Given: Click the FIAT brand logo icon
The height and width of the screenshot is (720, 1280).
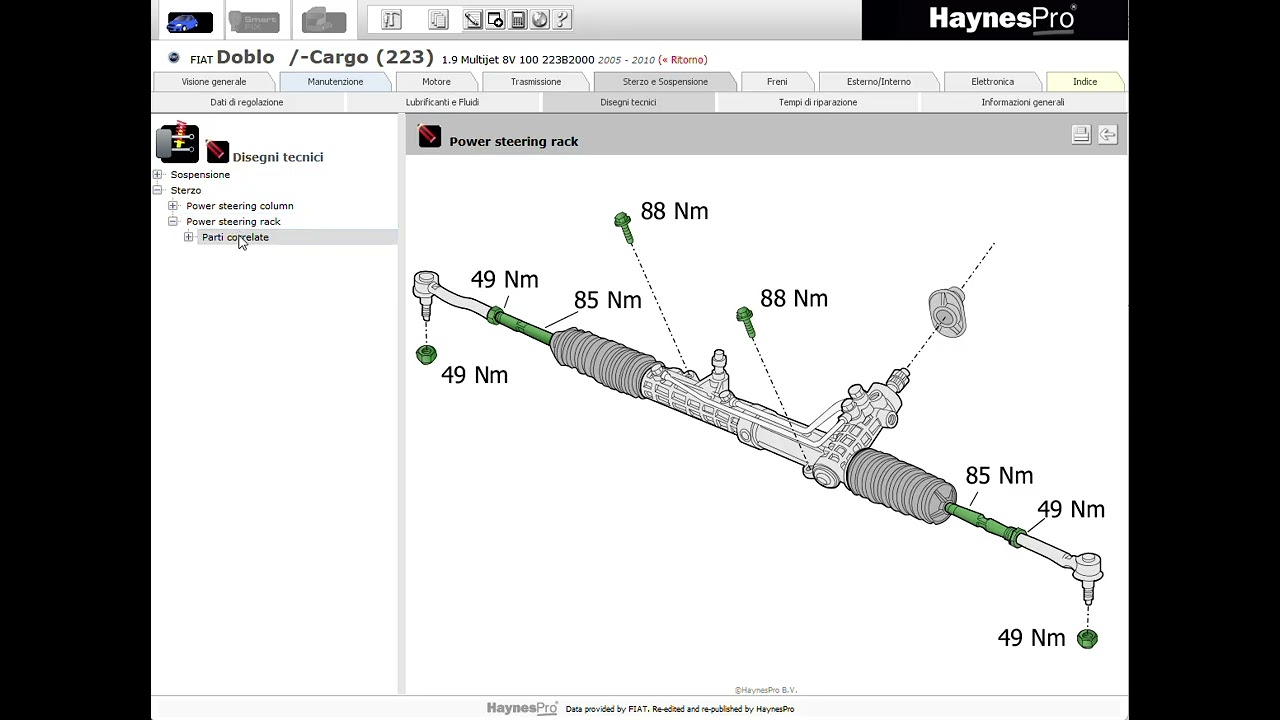Looking at the screenshot, I should point(174,59).
